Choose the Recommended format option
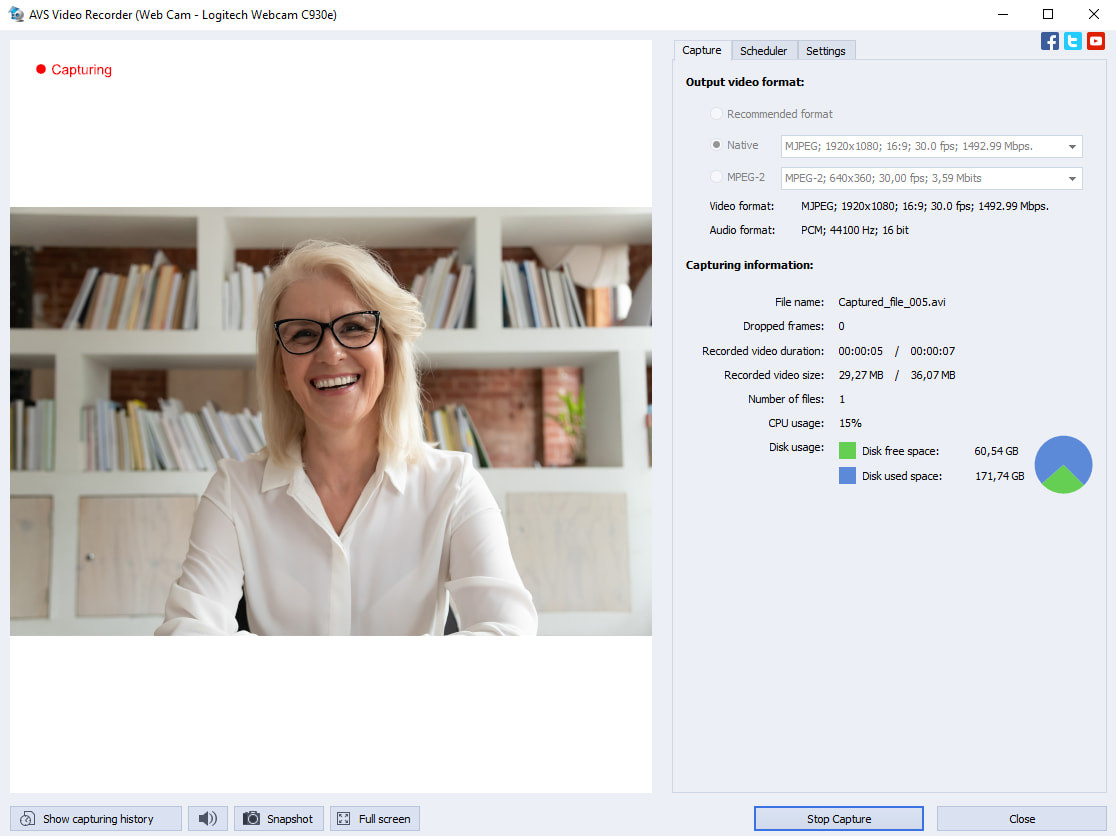1116x836 pixels. (716, 113)
